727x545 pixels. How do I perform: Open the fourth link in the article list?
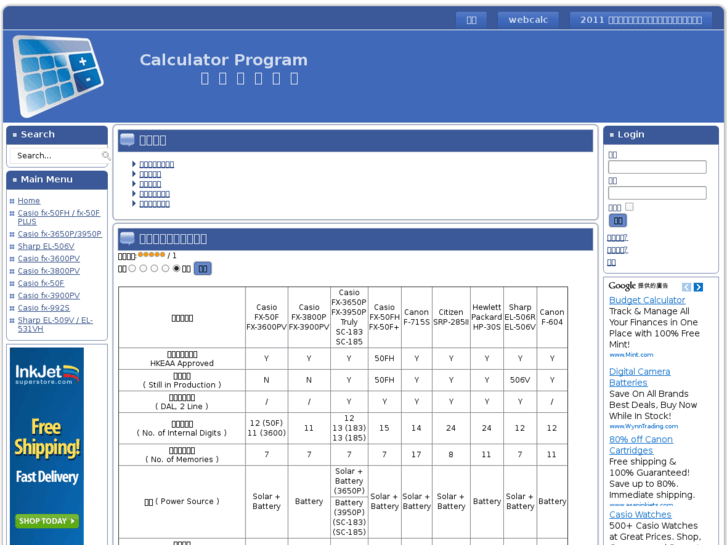tap(154, 194)
